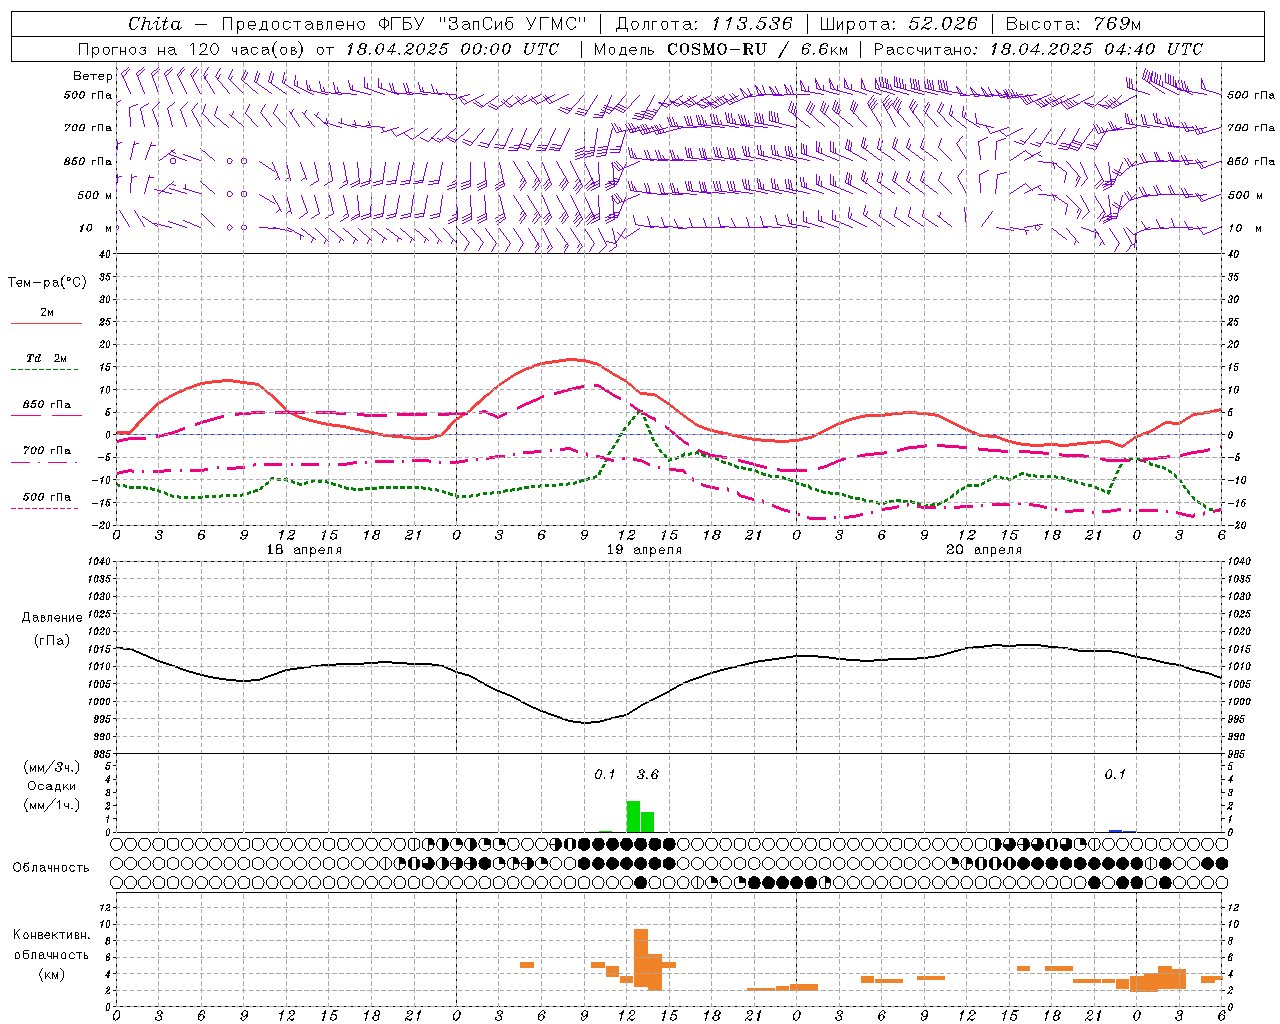The height and width of the screenshot is (1024, 1280).
Task: Select the longitude value "Долгота: 113.536"
Action: 704,24
